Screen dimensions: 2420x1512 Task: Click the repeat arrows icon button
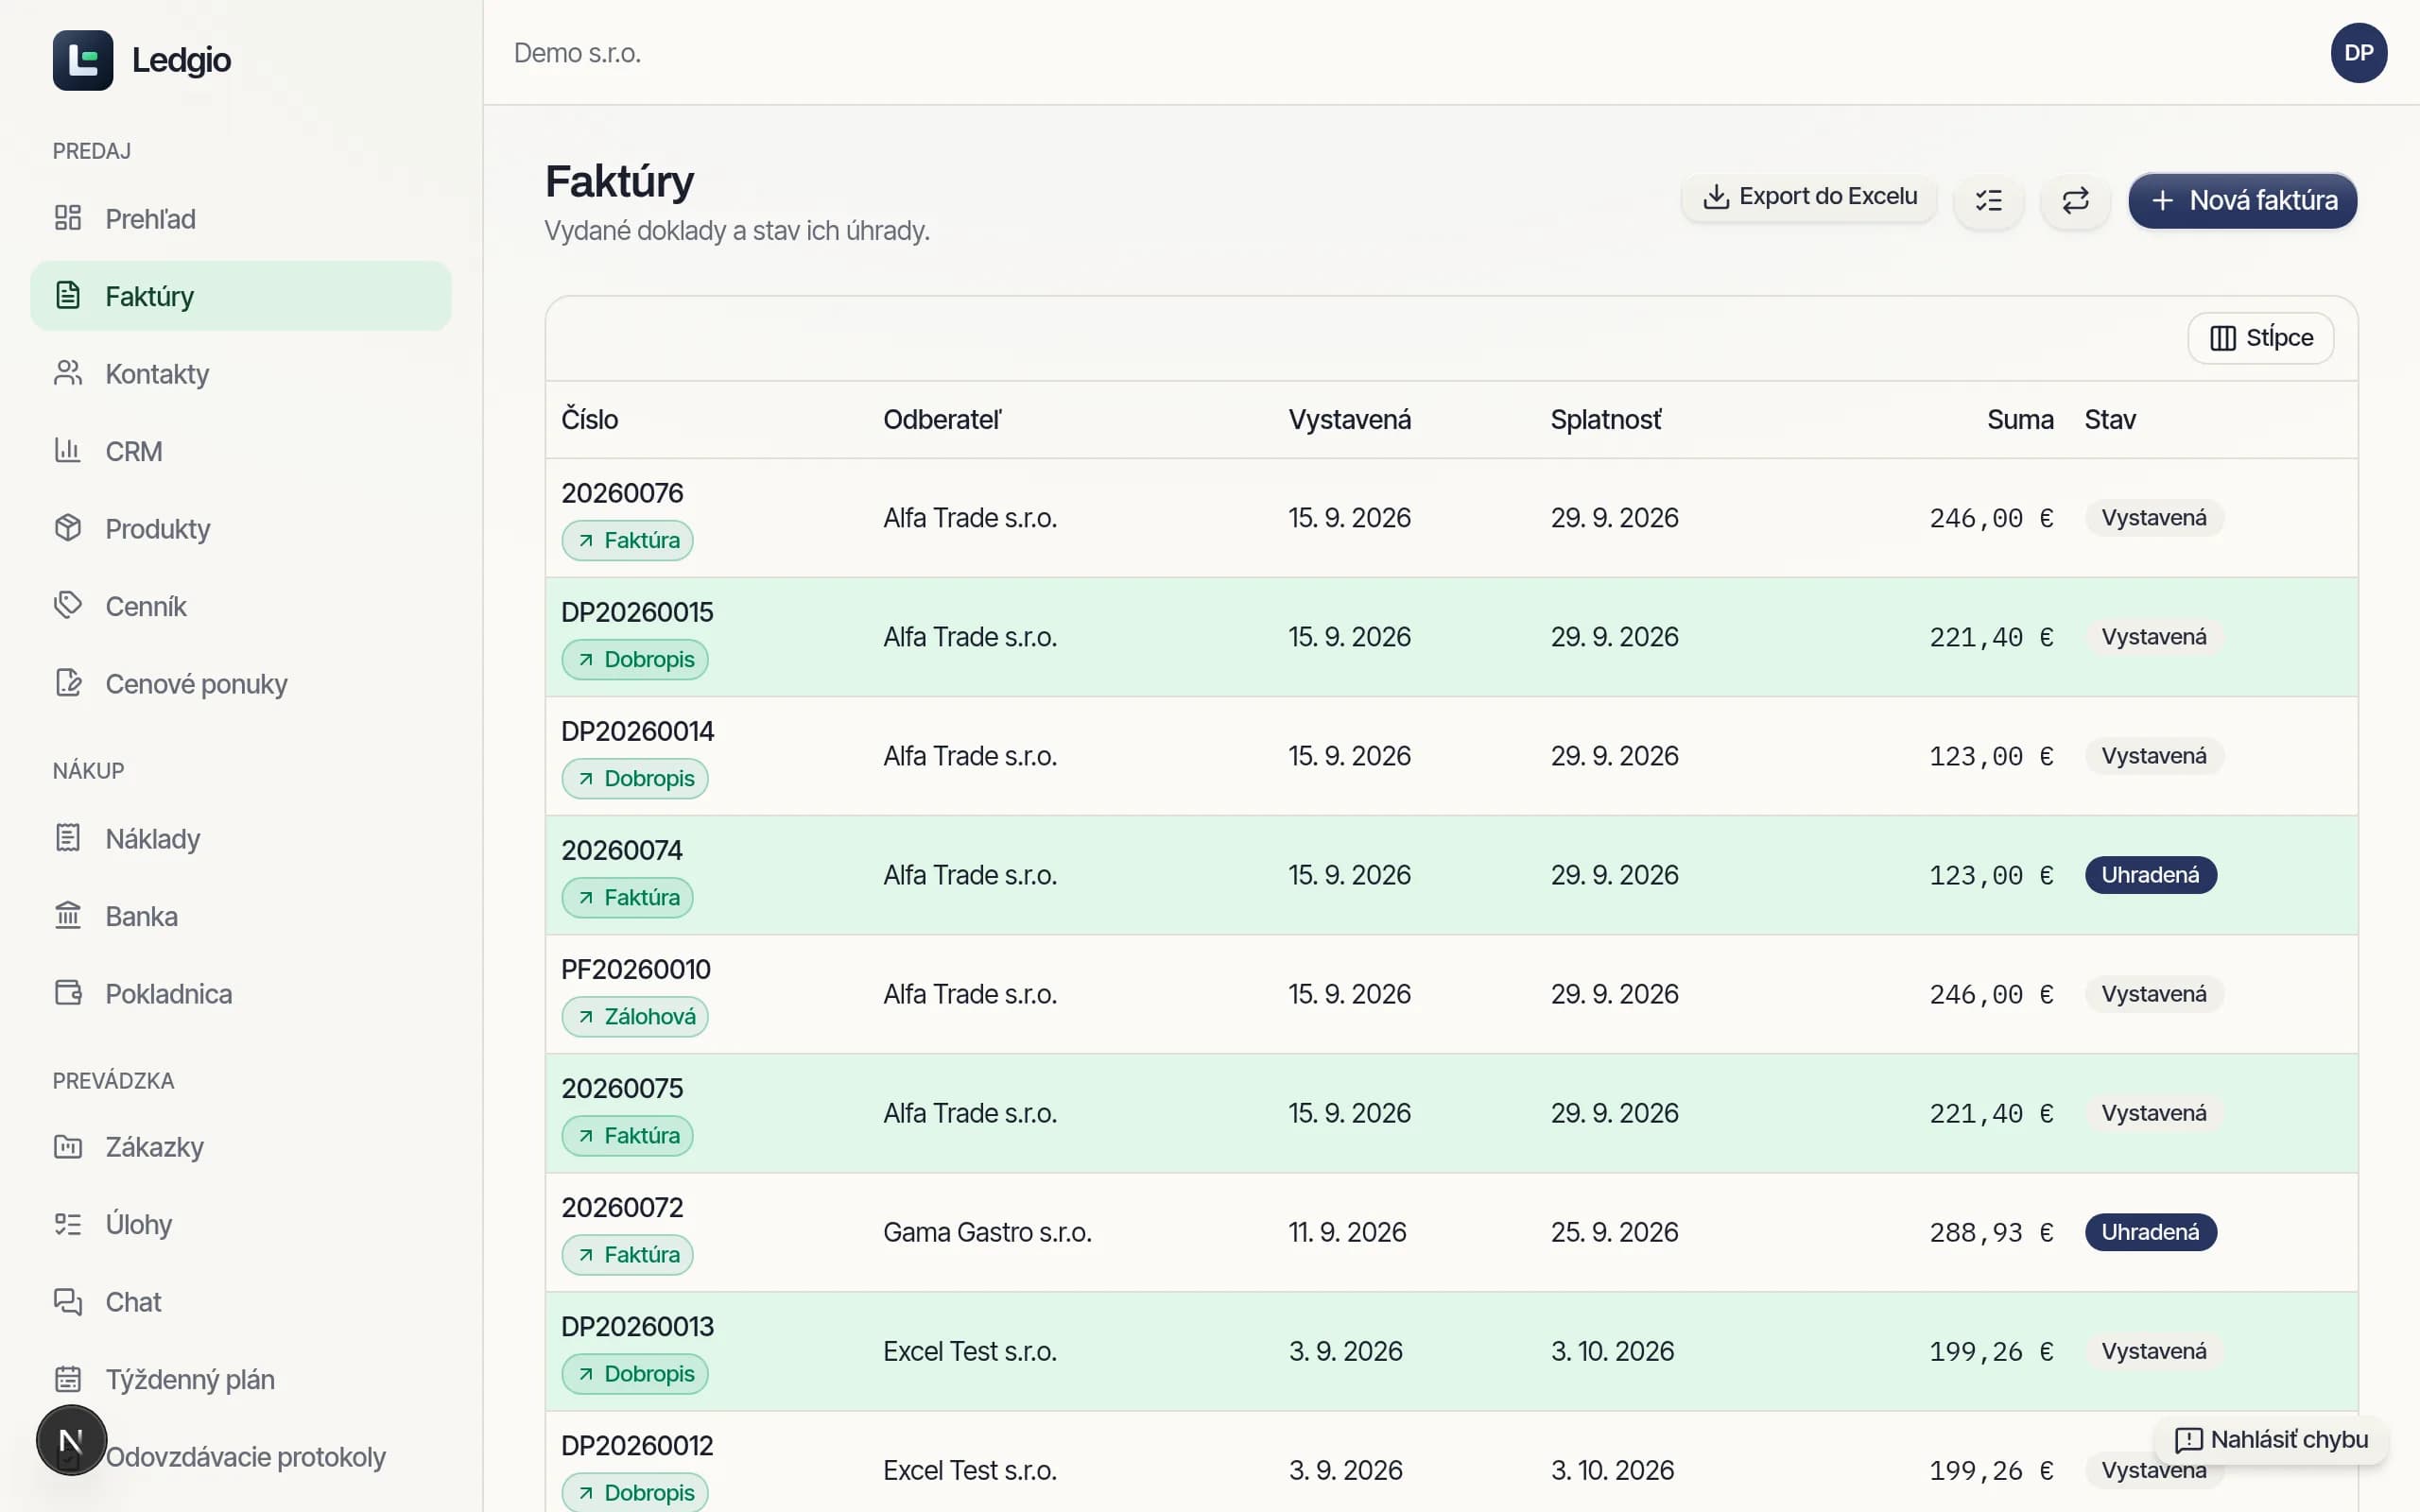2075,200
